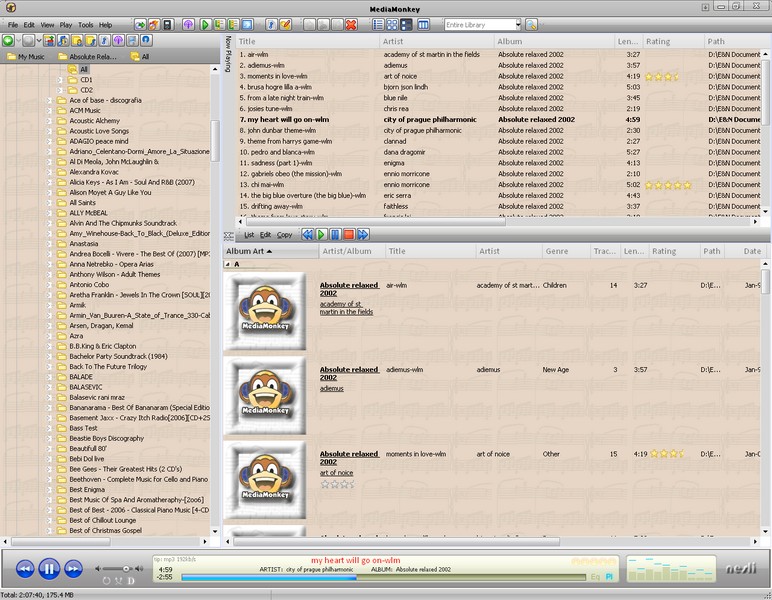Toggle the Eq button in the player
The image size is (772, 600).
[596, 576]
